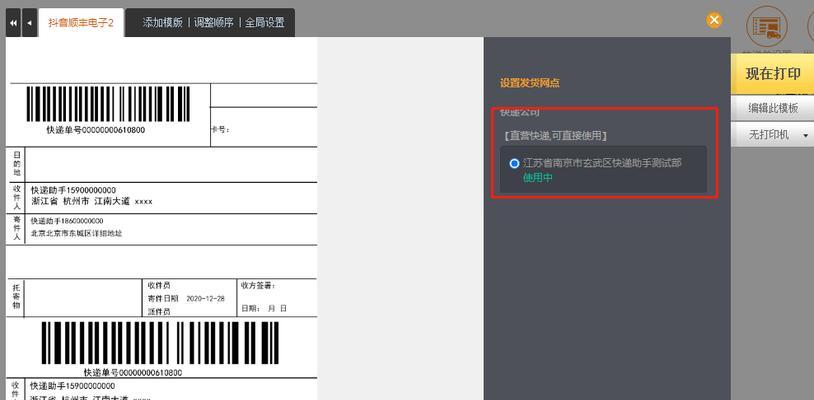Click 编辑此模板 button
This screenshot has width=814, height=400.
click(x=772, y=108)
